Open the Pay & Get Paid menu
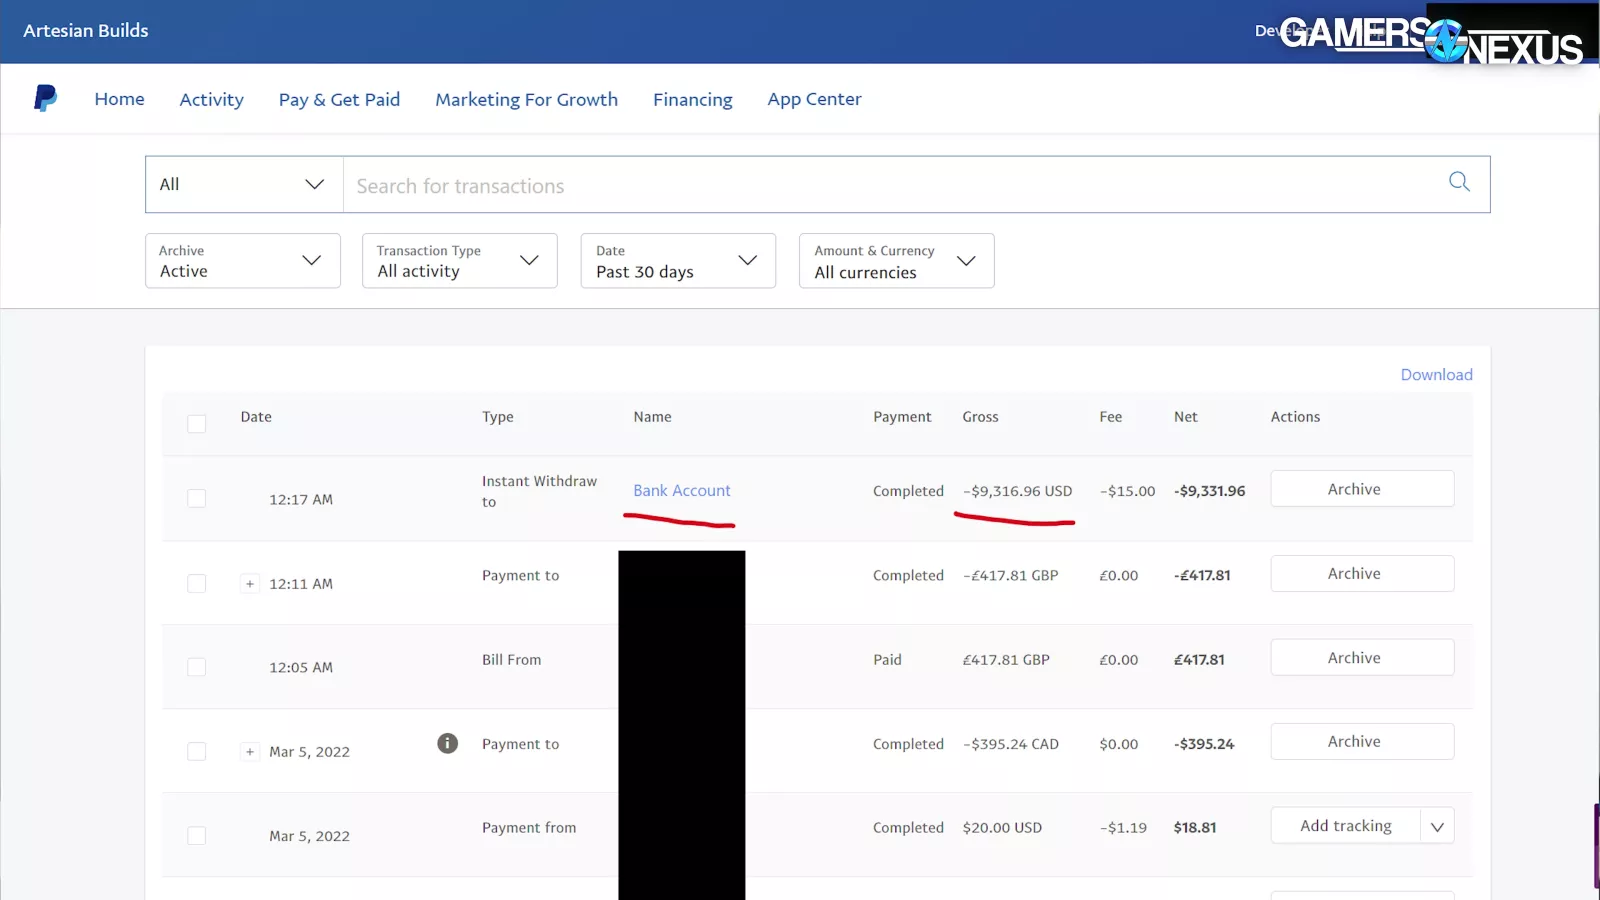1600x900 pixels. [x=339, y=99]
